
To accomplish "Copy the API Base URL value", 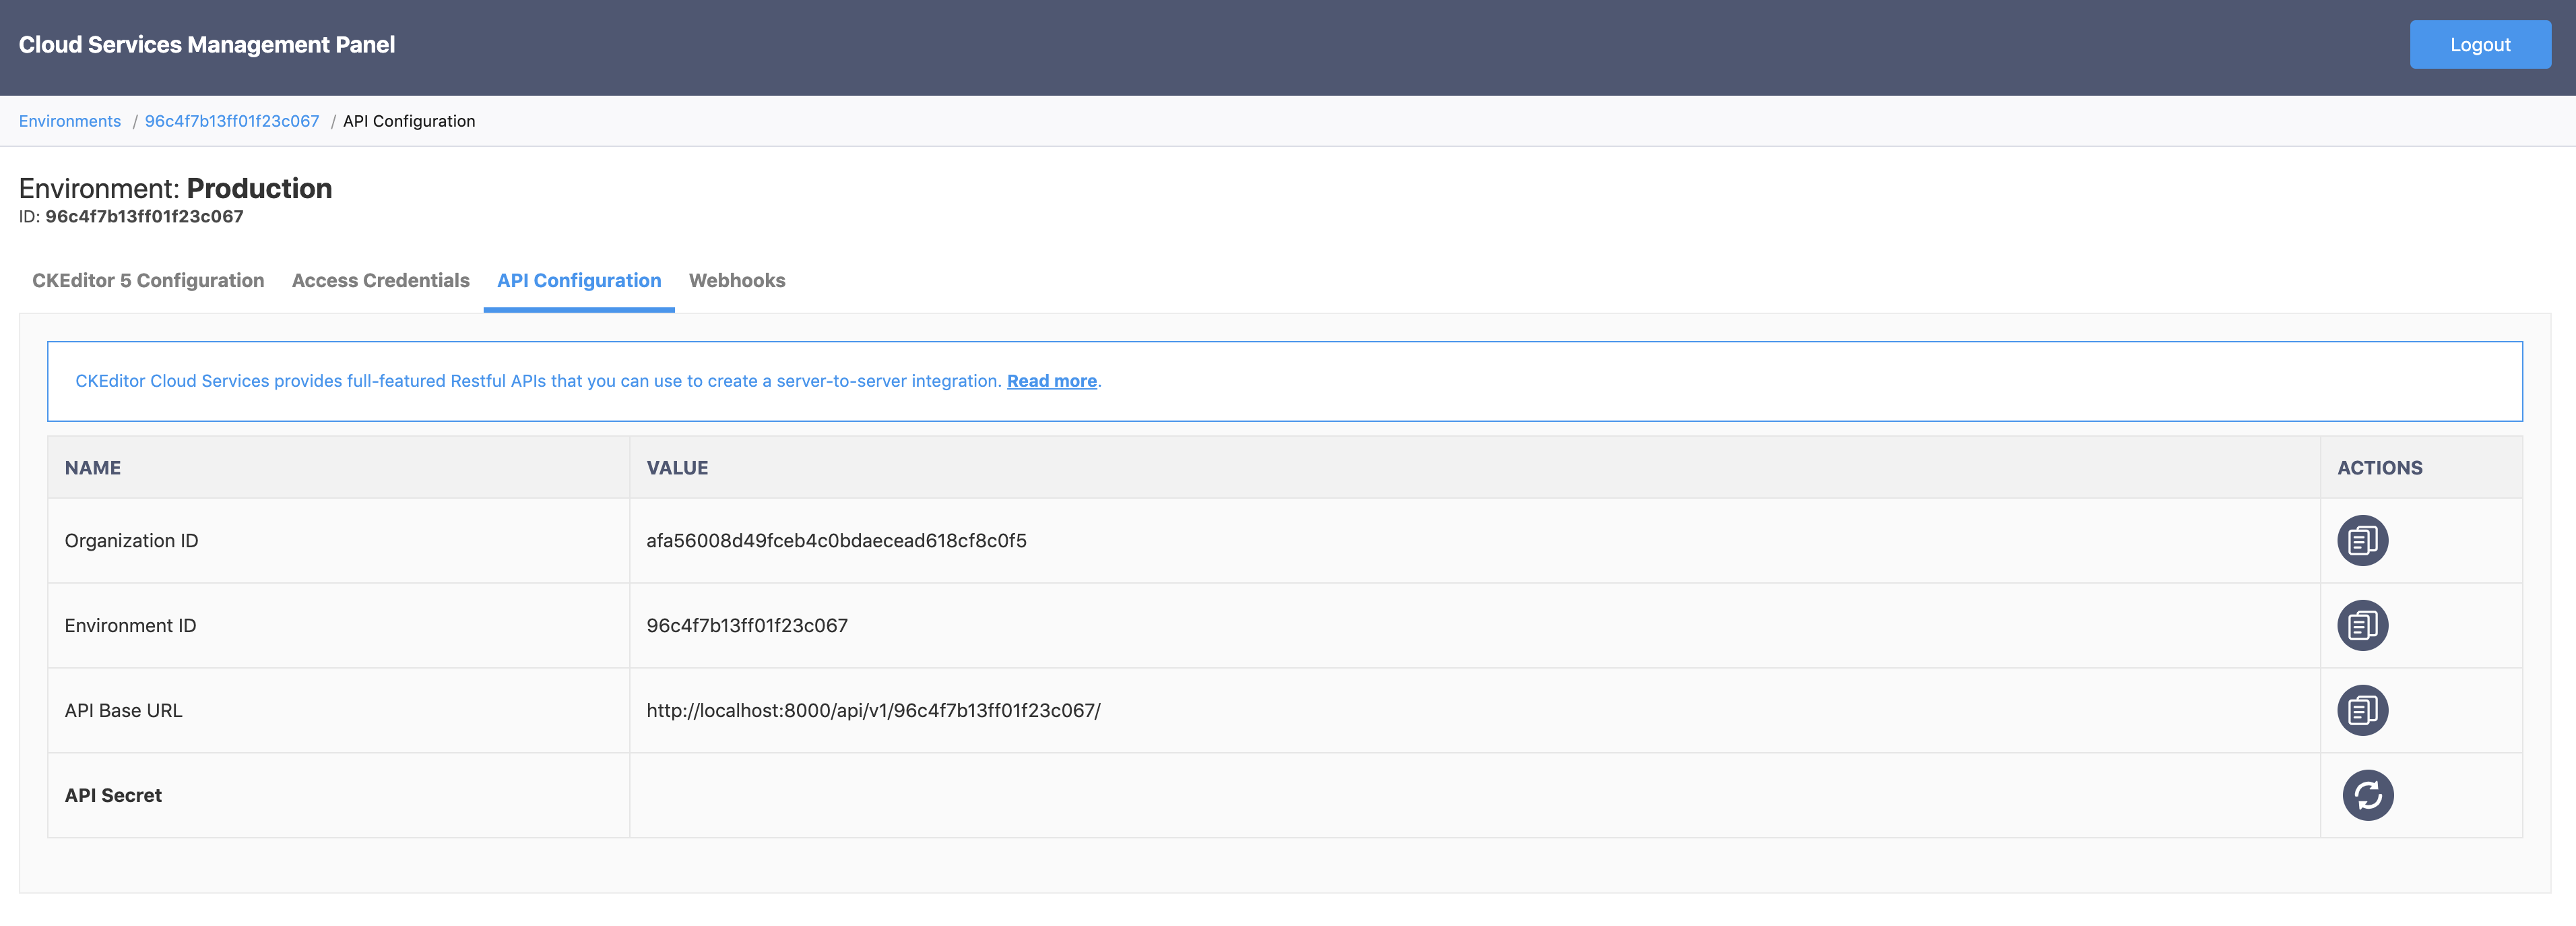I will click(2362, 711).
